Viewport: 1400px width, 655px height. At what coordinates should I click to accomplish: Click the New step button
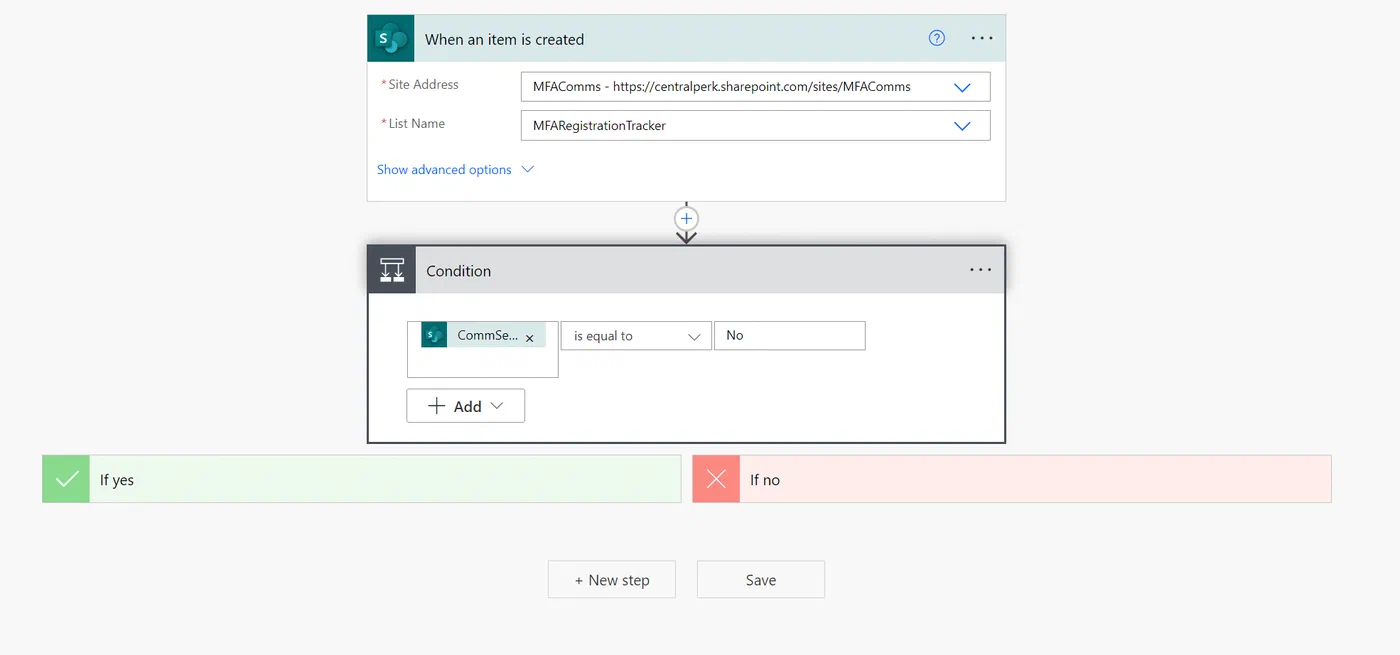point(612,580)
